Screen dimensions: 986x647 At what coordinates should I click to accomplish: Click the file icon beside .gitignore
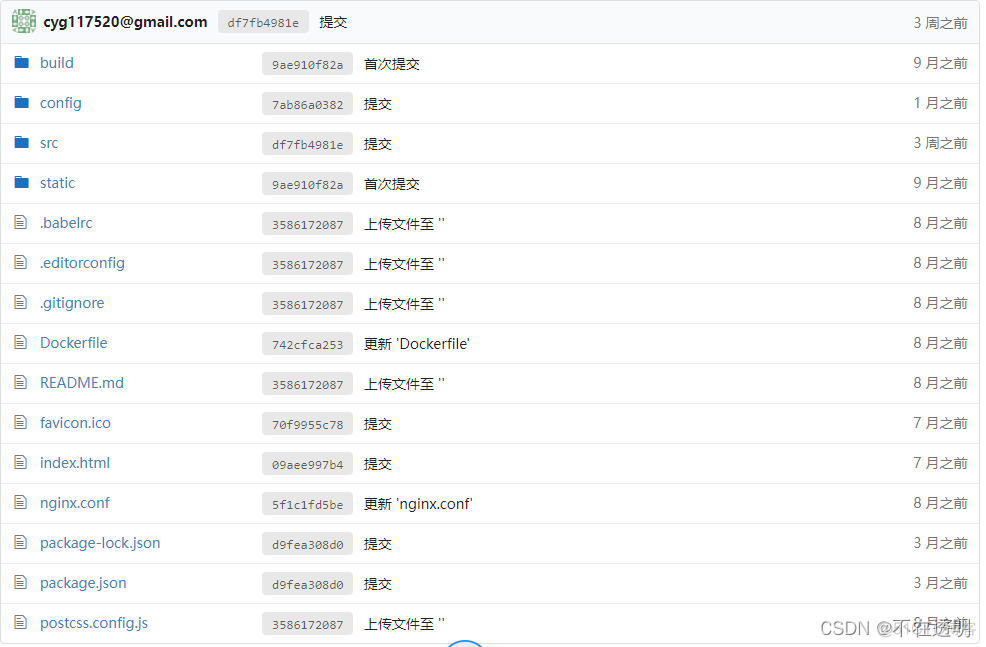click(x=21, y=302)
